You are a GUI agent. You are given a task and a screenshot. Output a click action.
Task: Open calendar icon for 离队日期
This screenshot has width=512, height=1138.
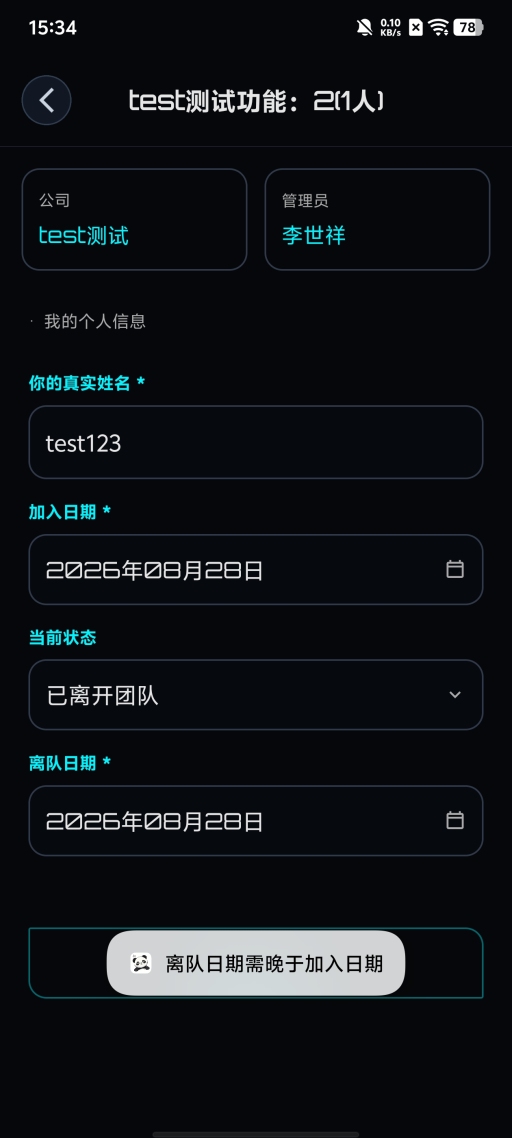[x=455, y=820]
